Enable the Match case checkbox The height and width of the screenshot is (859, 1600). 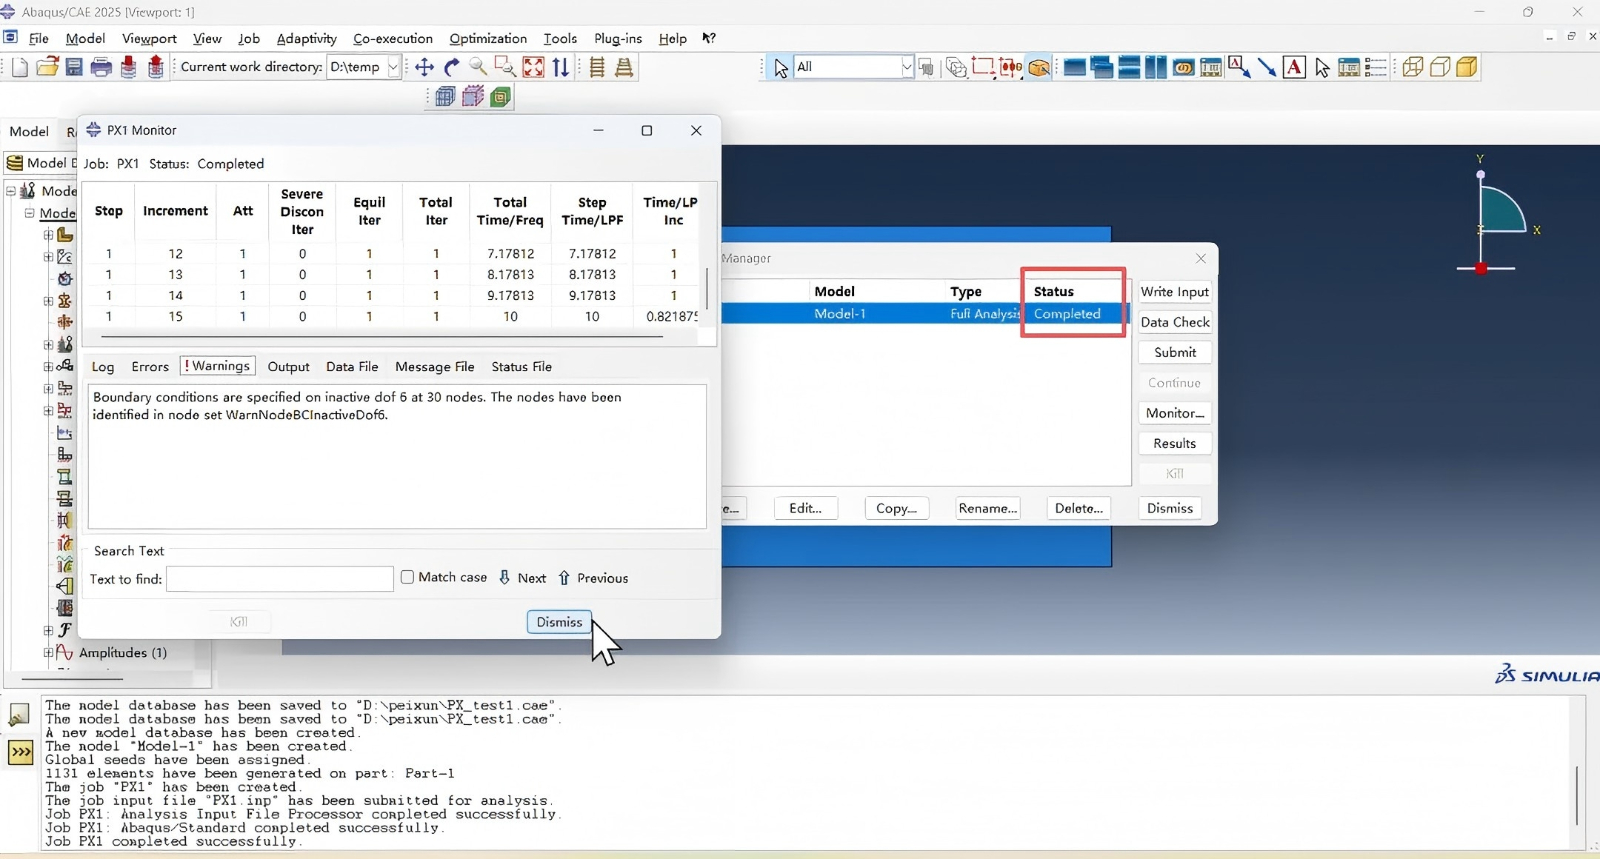[x=408, y=577]
